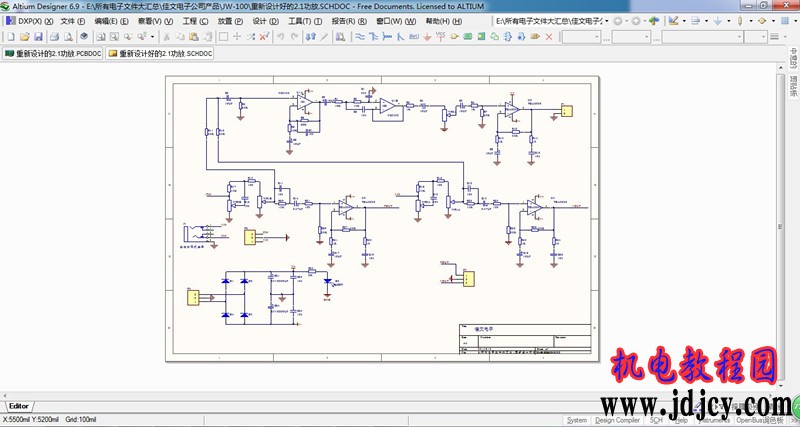
Task: Open the OpenBus调色板 panel button
Action: [x=760, y=420]
